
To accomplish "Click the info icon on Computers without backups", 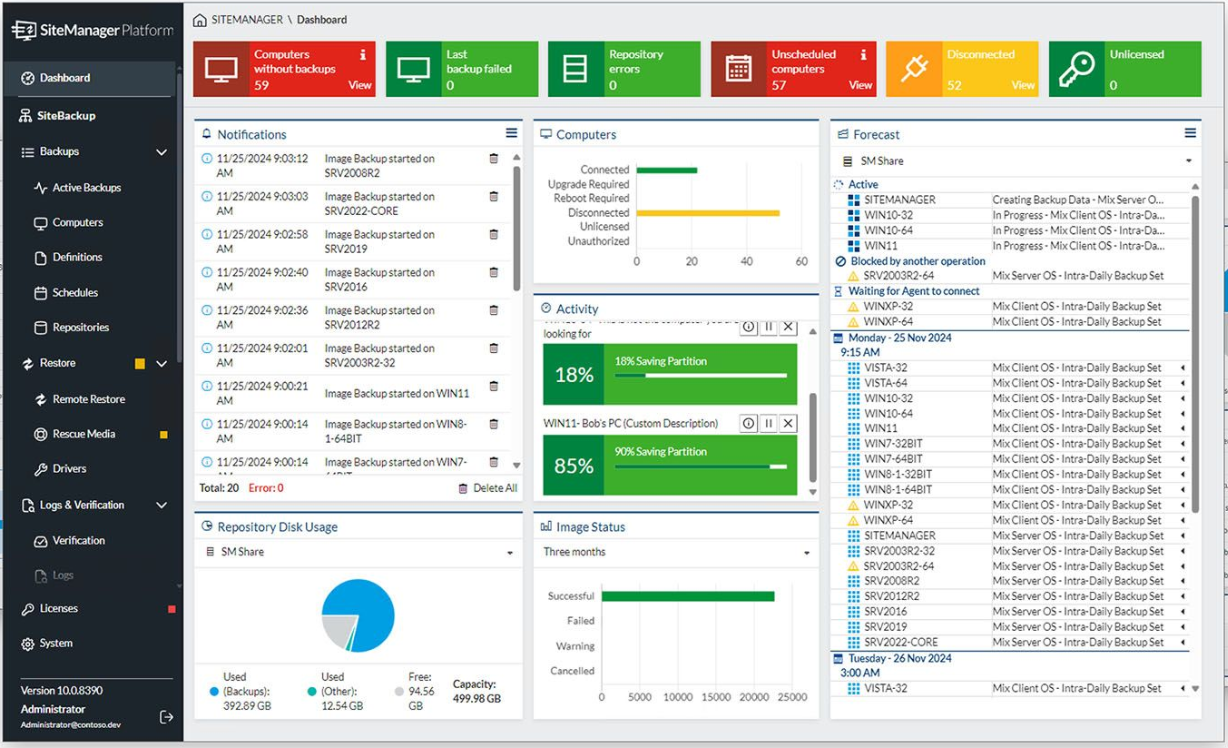I will [363, 55].
